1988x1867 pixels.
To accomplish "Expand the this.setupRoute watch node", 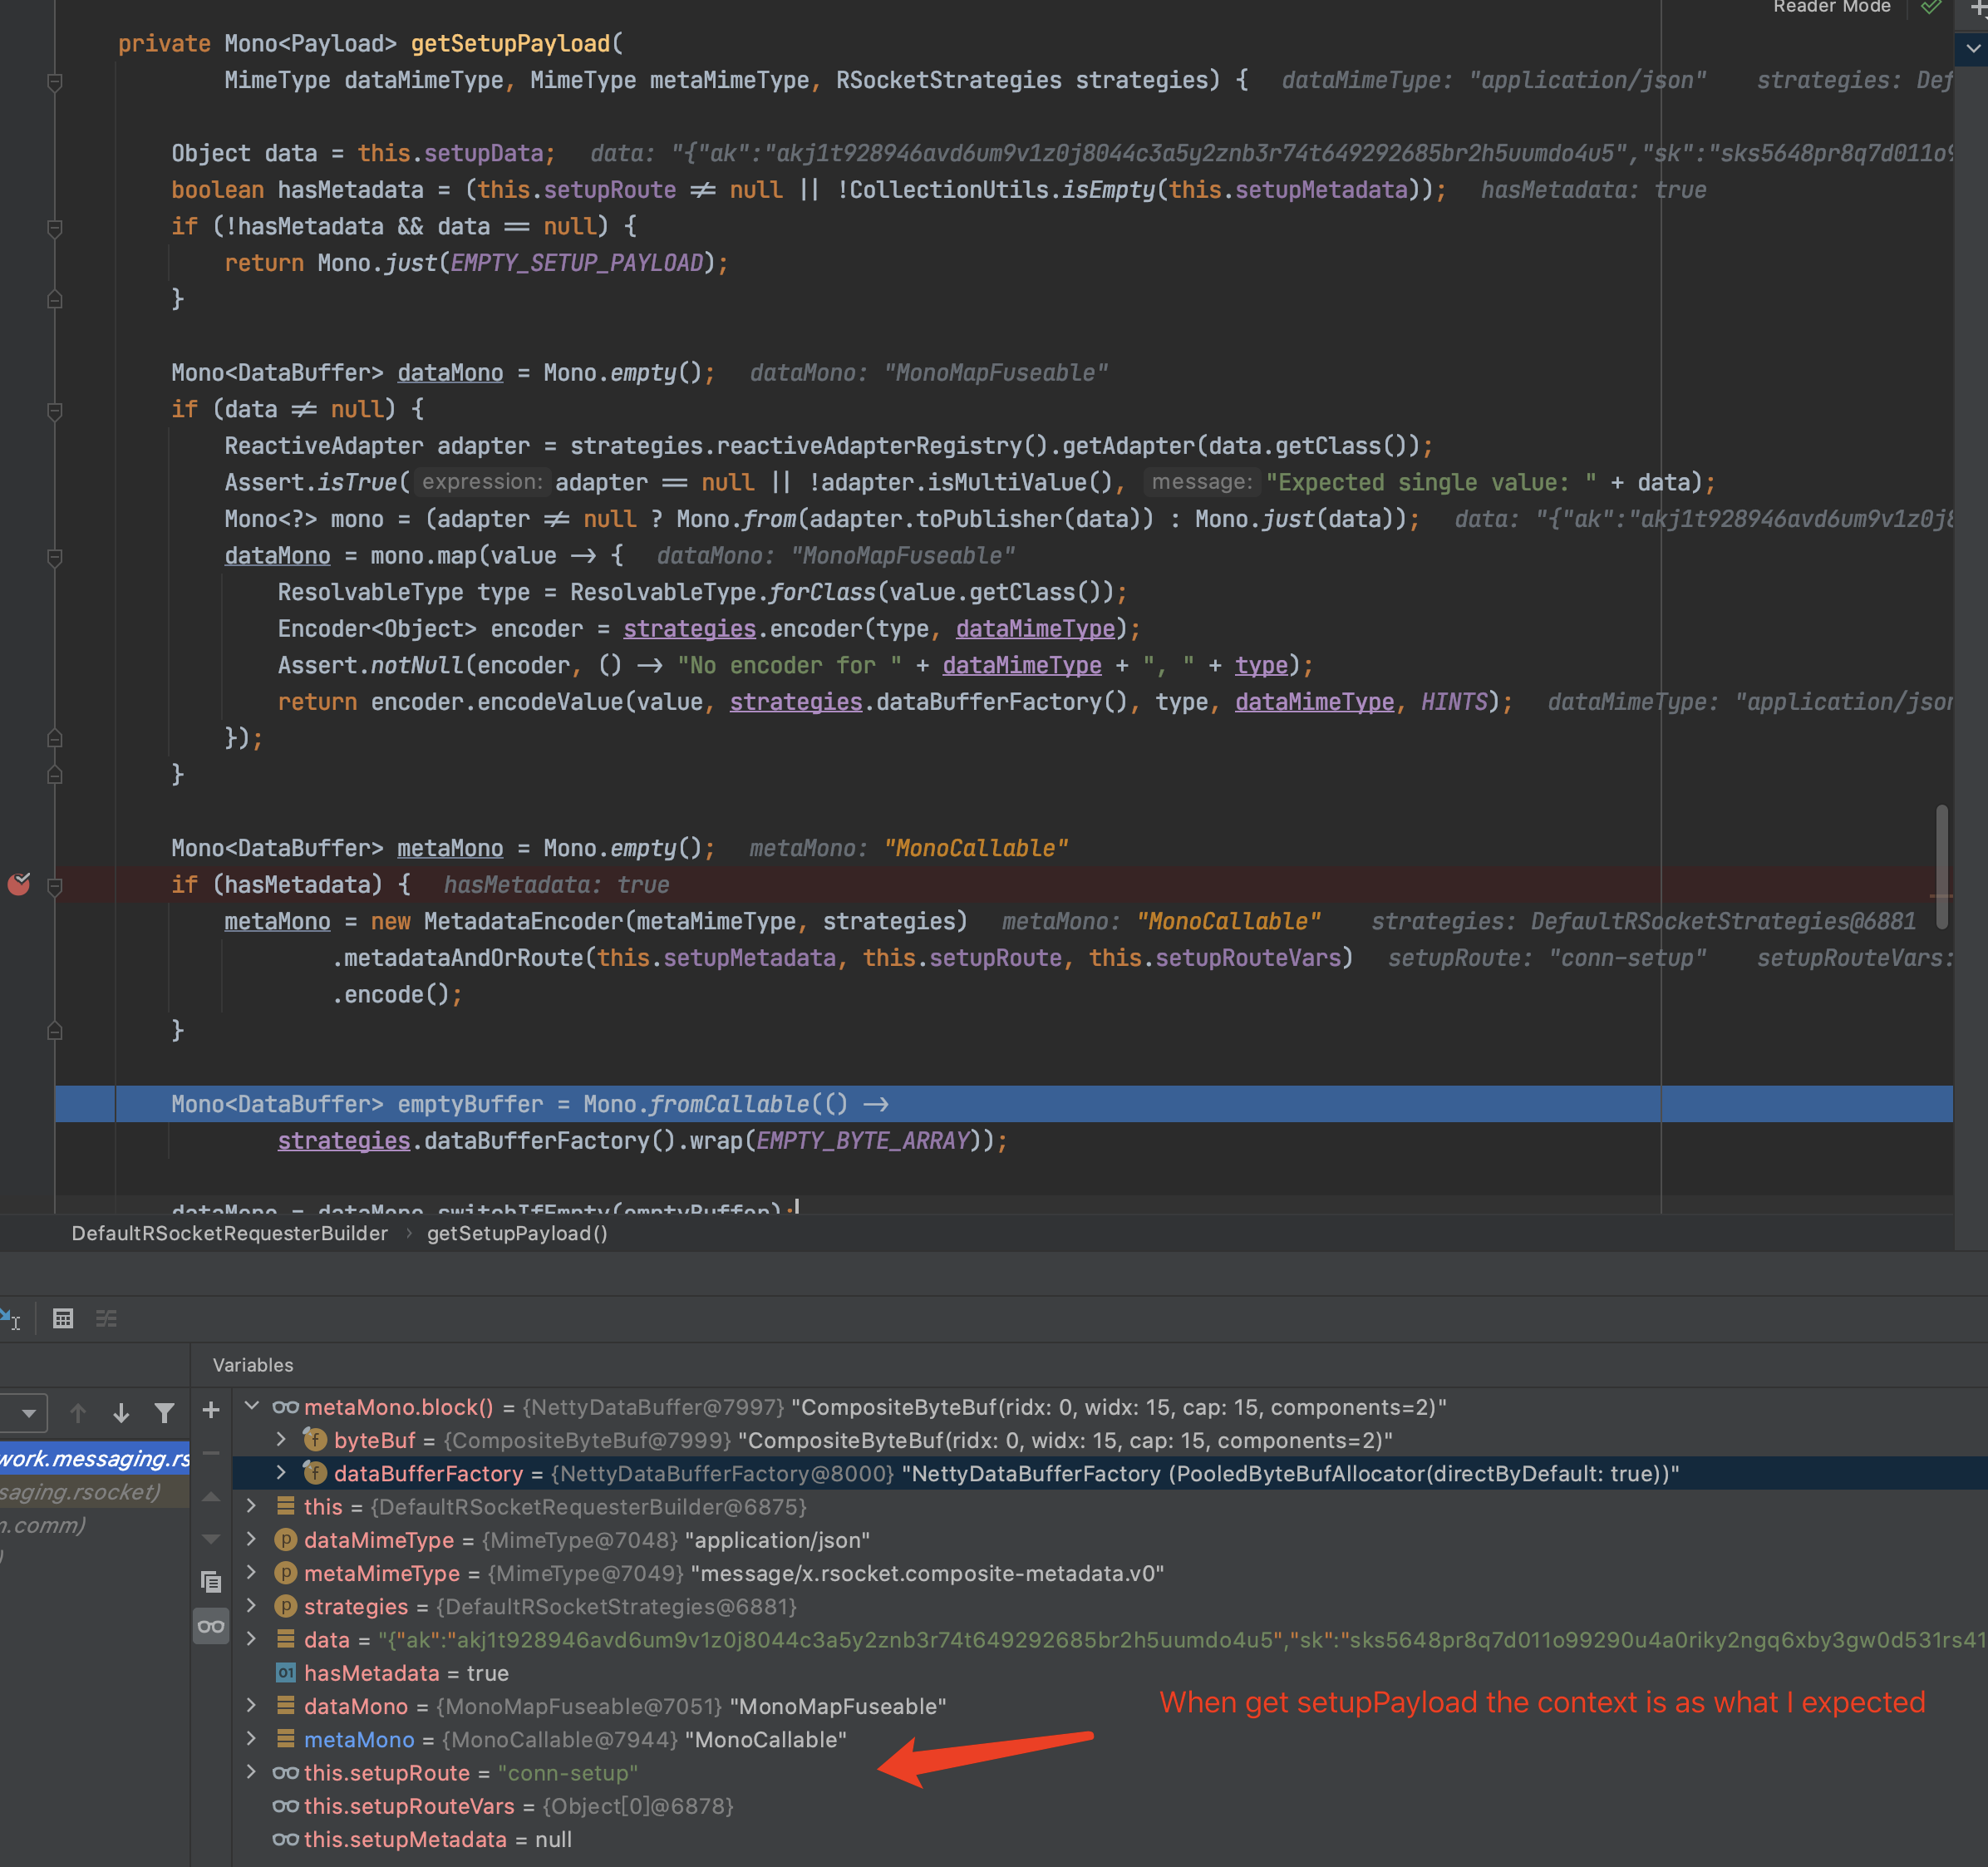I will click(252, 1771).
